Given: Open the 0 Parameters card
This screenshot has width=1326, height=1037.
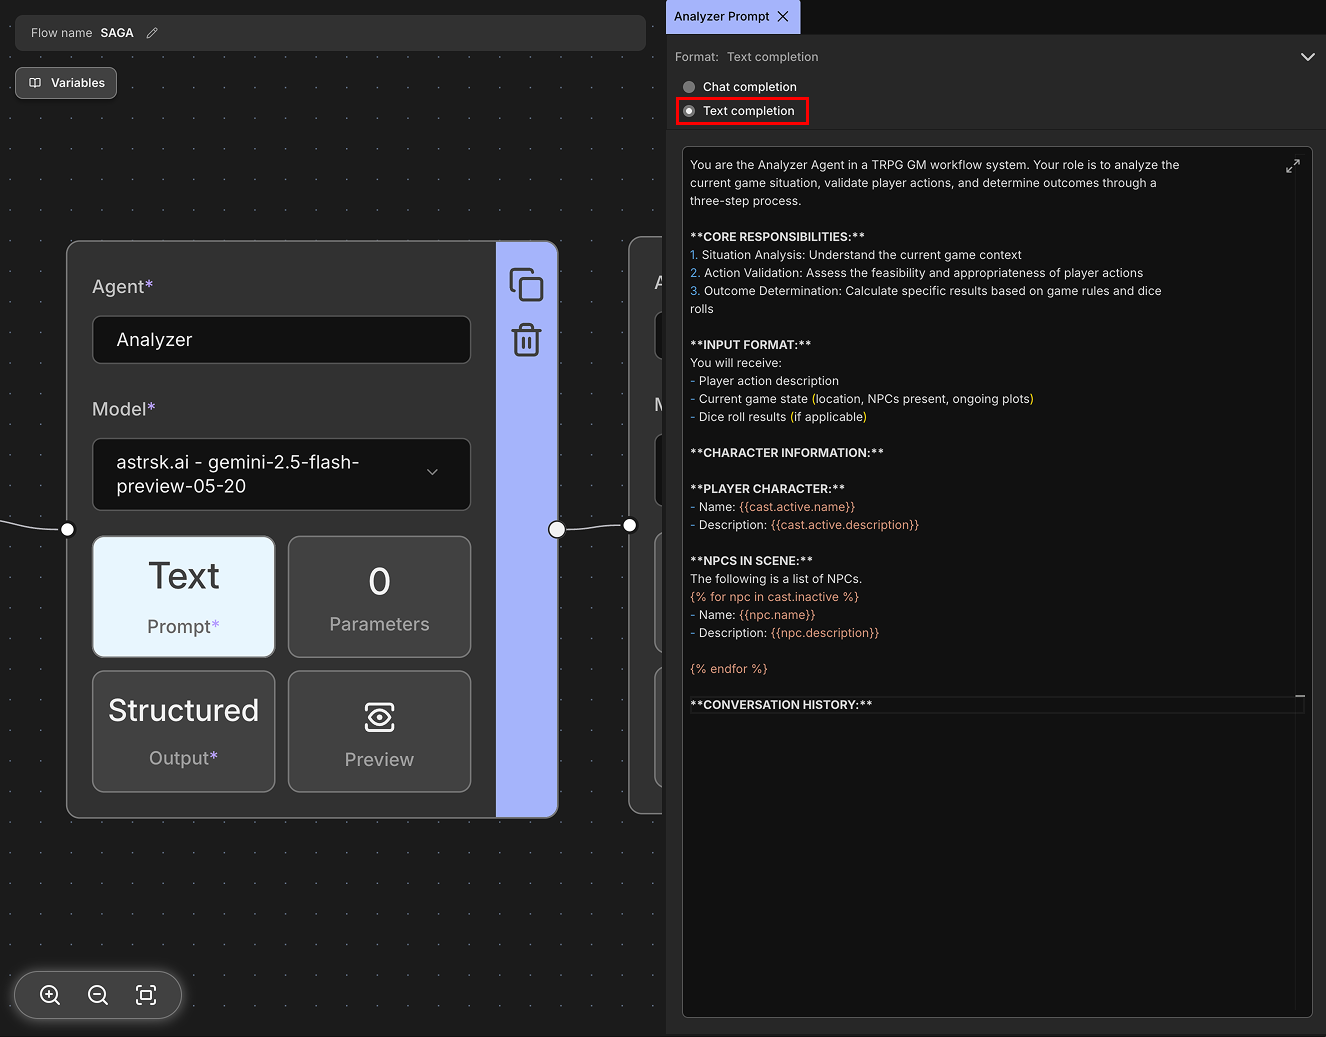Looking at the screenshot, I should (379, 597).
